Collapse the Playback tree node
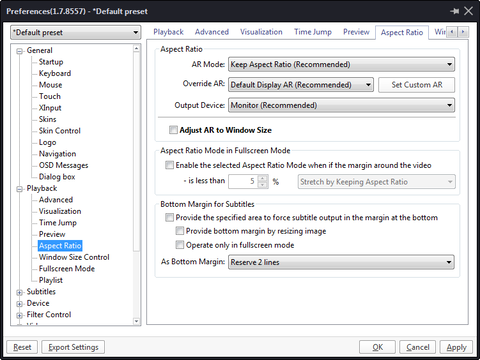The width and height of the screenshot is (480, 360). pyautogui.click(x=20, y=189)
